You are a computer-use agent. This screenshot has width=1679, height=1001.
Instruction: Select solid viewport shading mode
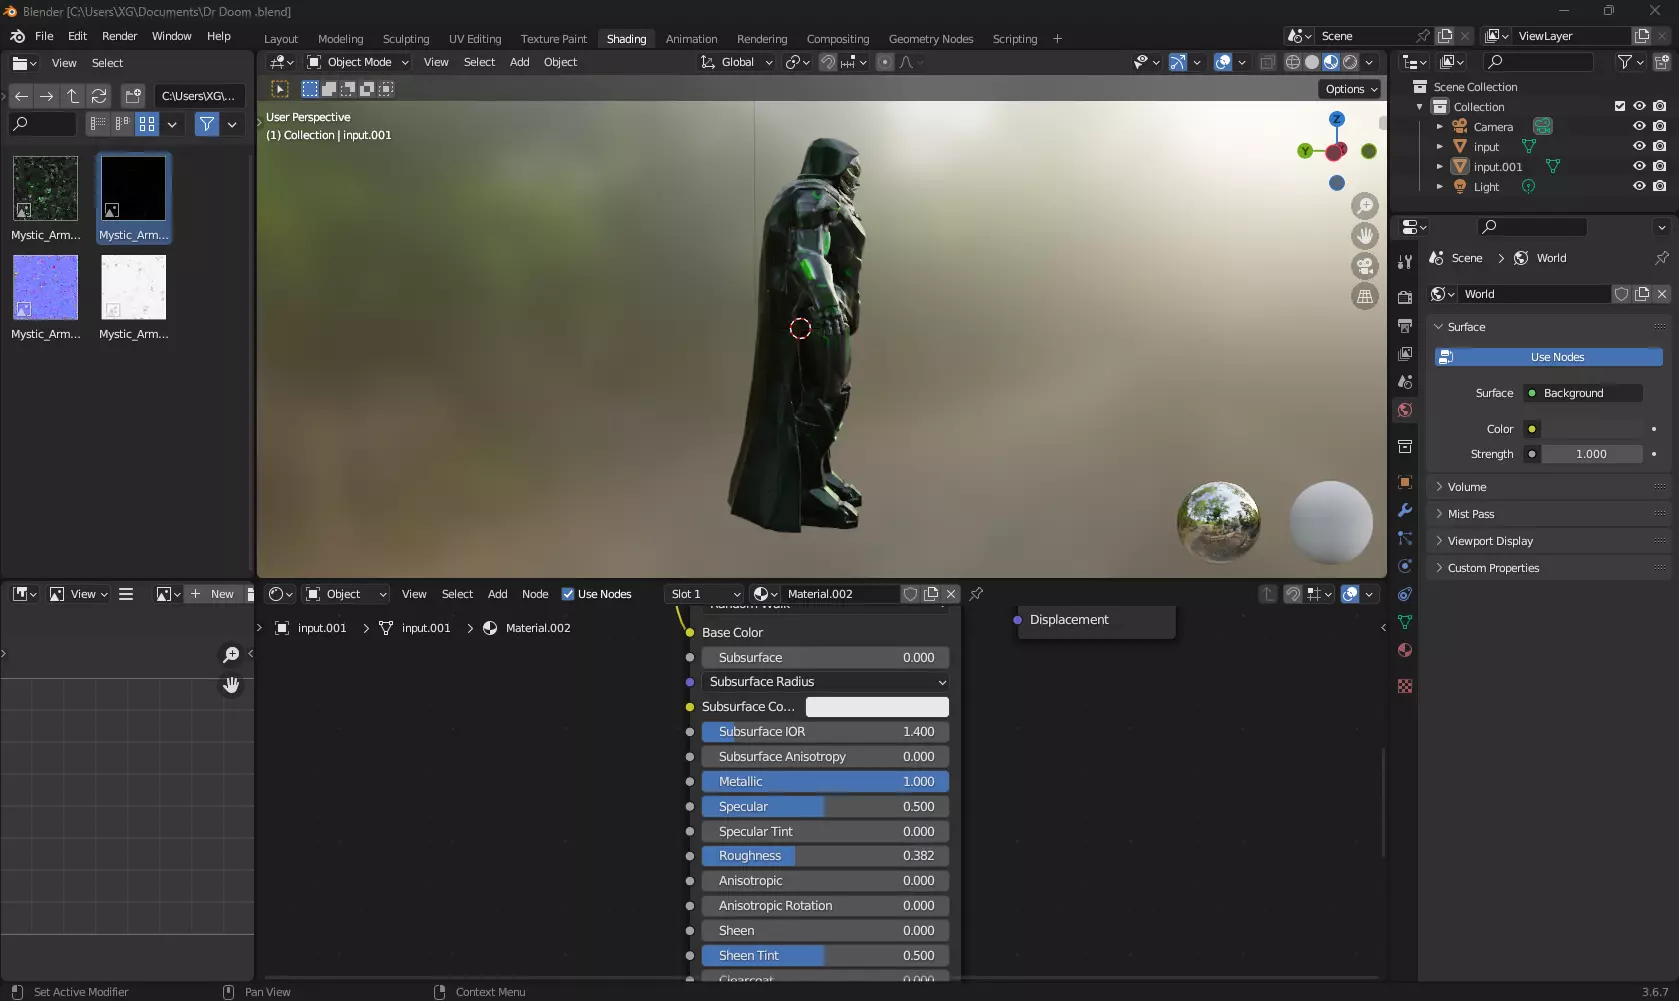click(1312, 62)
